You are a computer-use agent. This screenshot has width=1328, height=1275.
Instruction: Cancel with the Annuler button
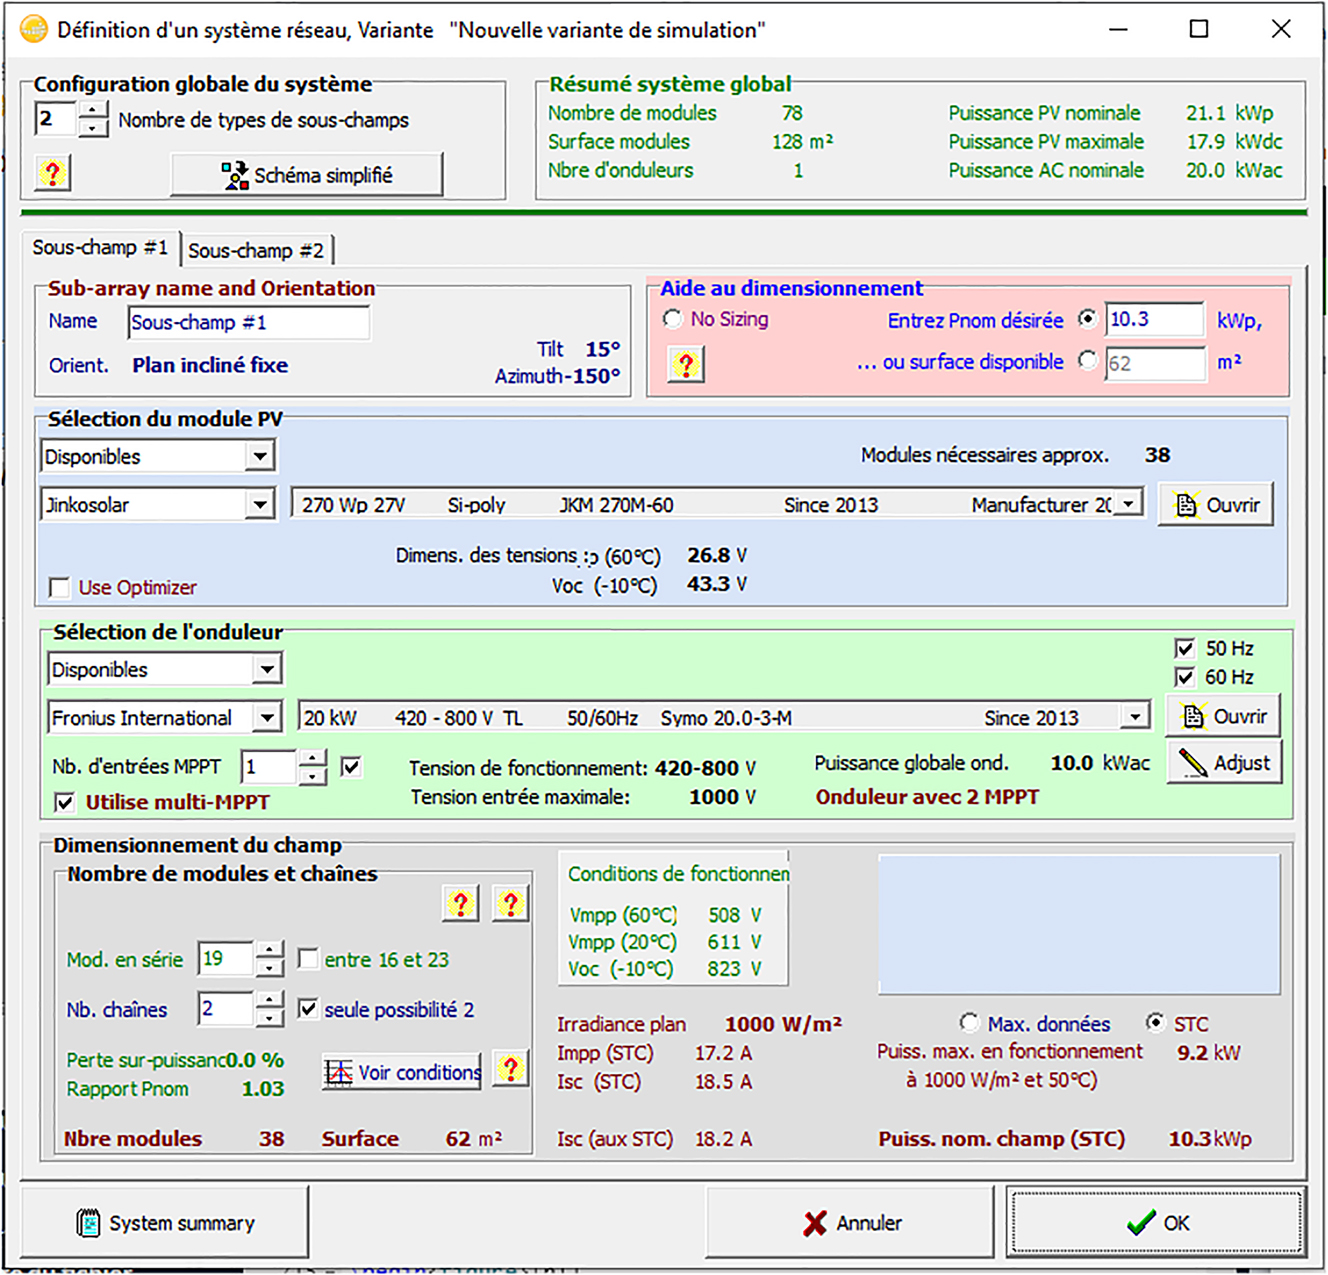(850, 1223)
